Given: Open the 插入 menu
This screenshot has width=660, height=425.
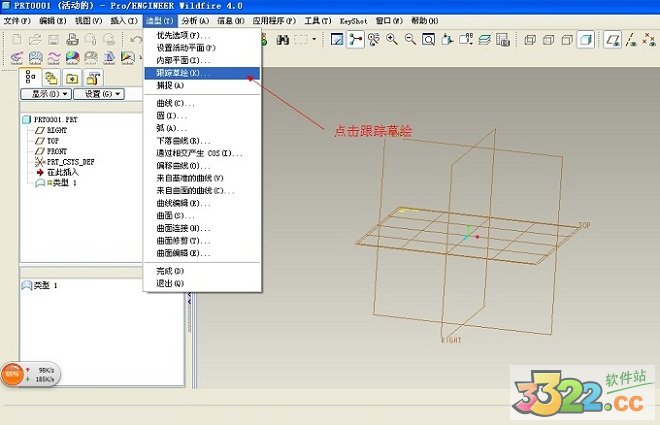Looking at the screenshot, I should tap(124, 21).
